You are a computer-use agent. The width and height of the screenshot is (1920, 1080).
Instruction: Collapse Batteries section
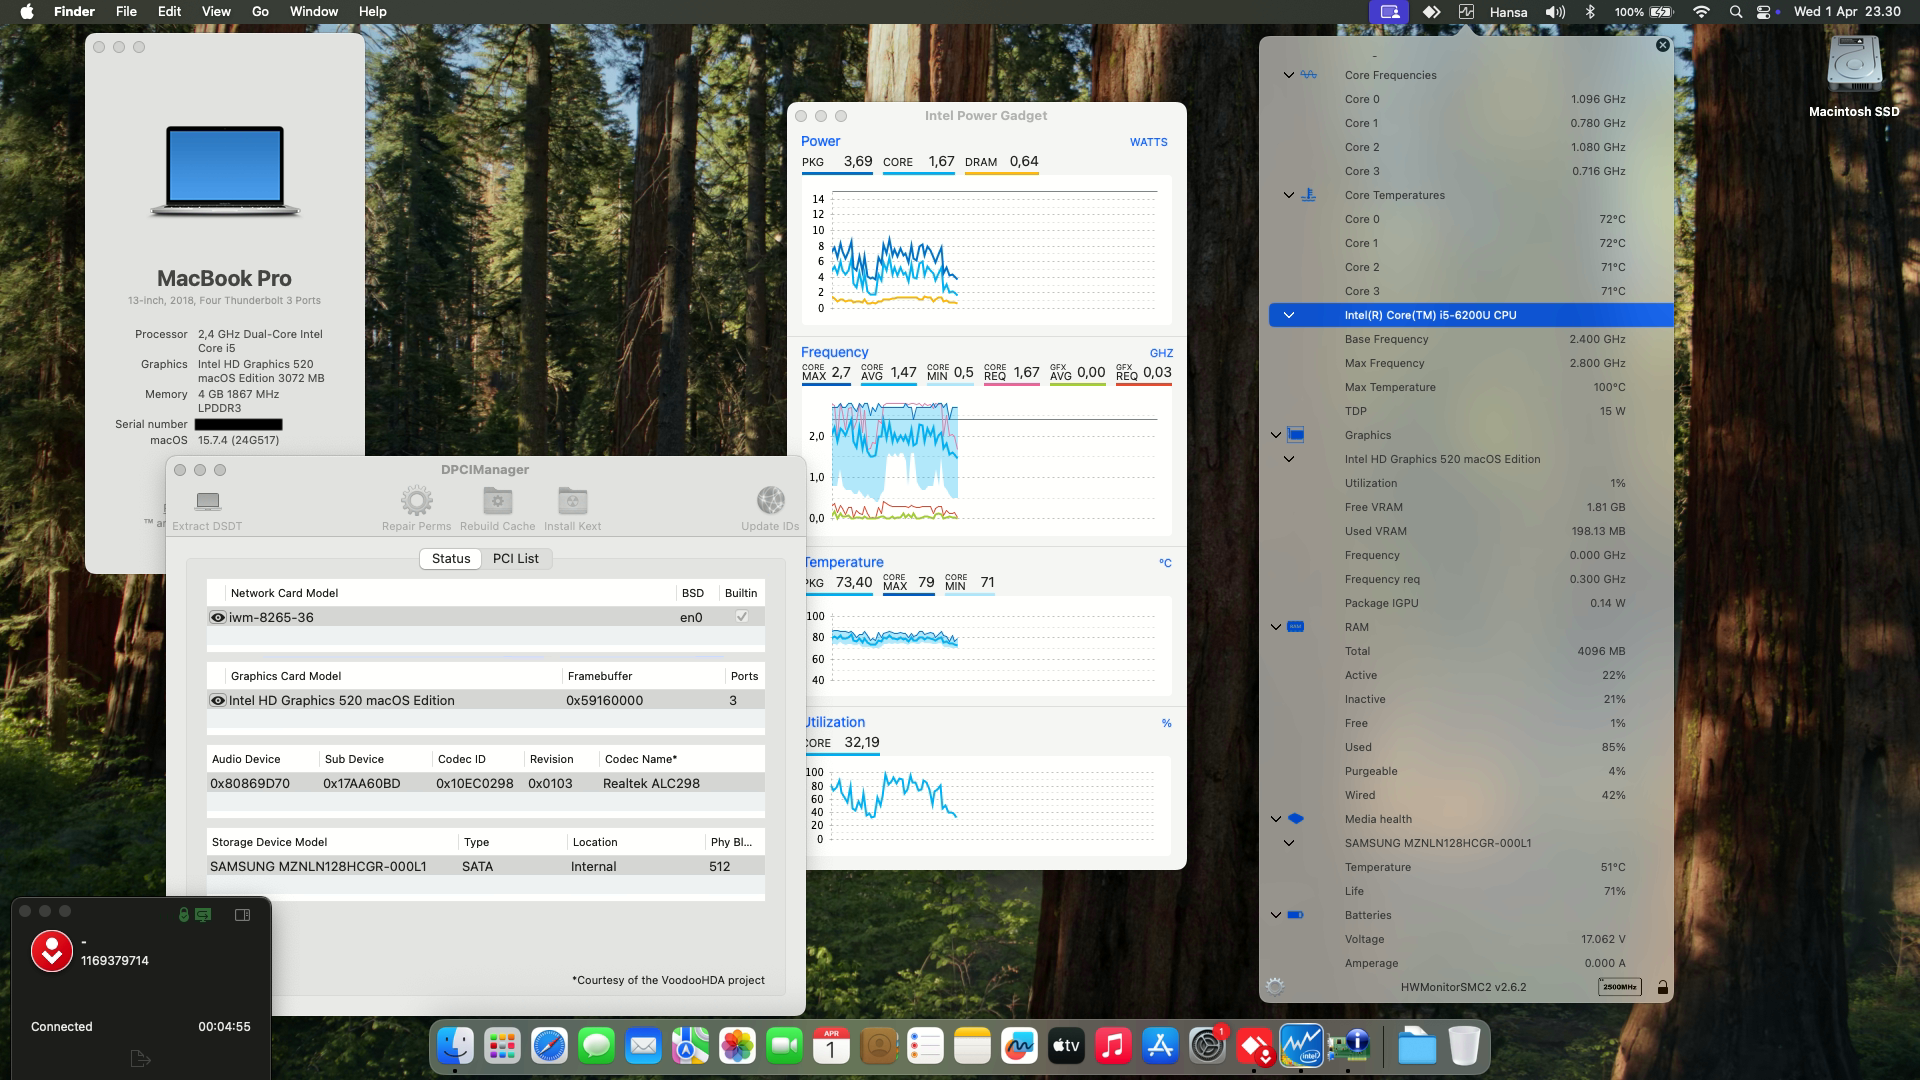click(x=1276, y=915)
